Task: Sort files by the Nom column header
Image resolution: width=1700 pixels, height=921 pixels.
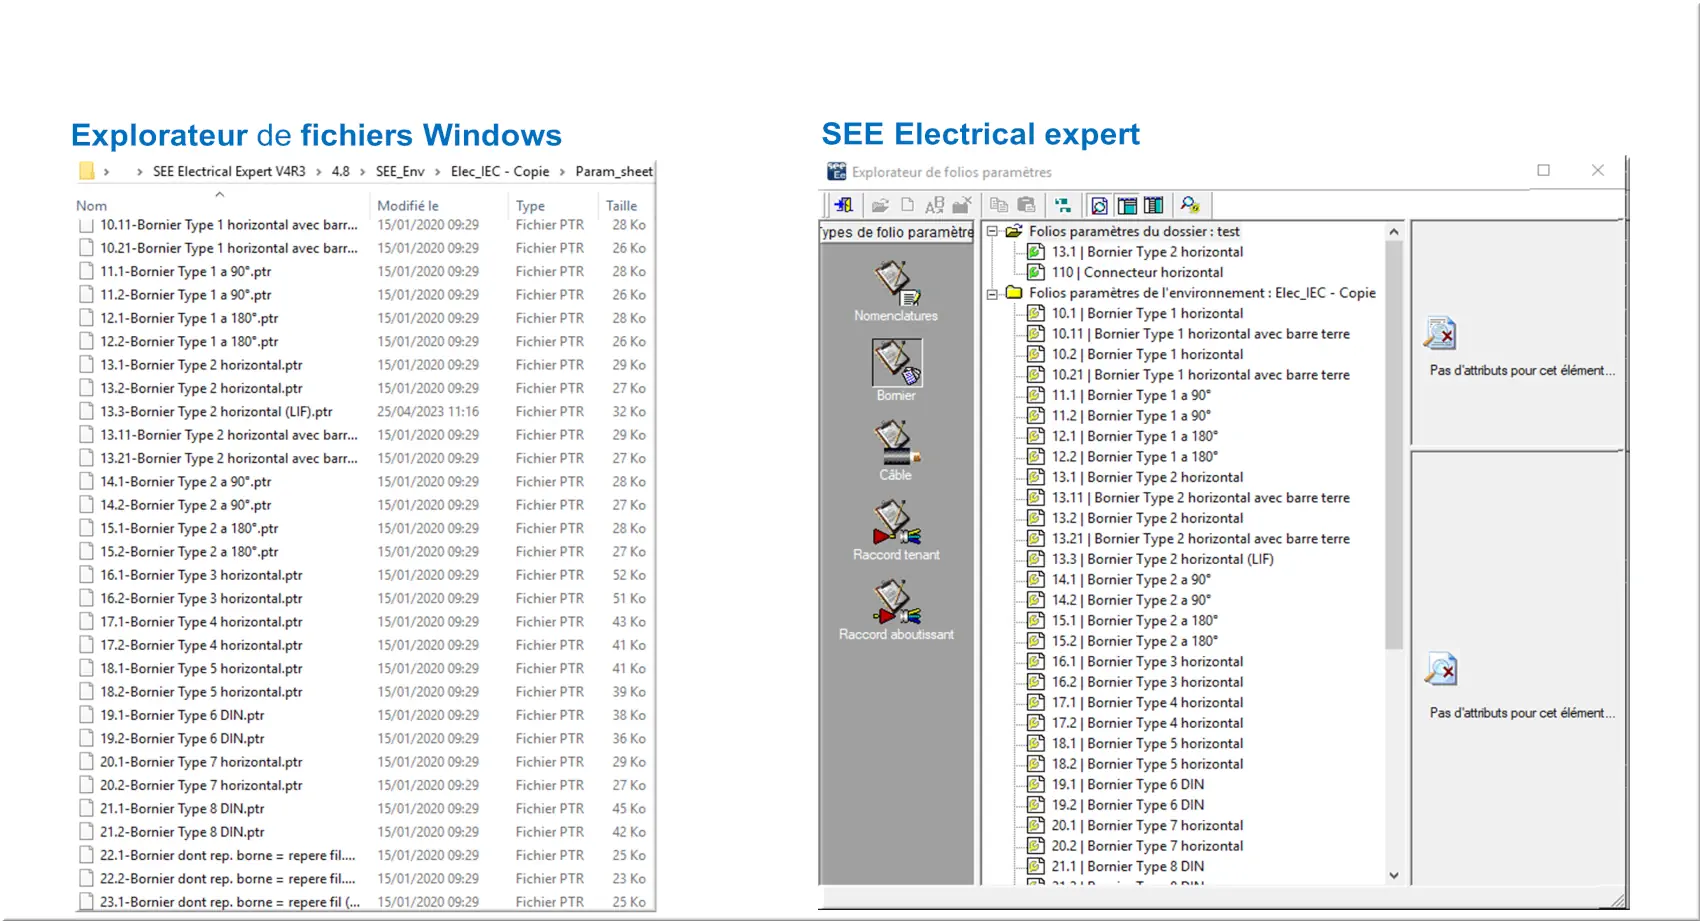Action: pyautogui.click(x=91, y=206)
